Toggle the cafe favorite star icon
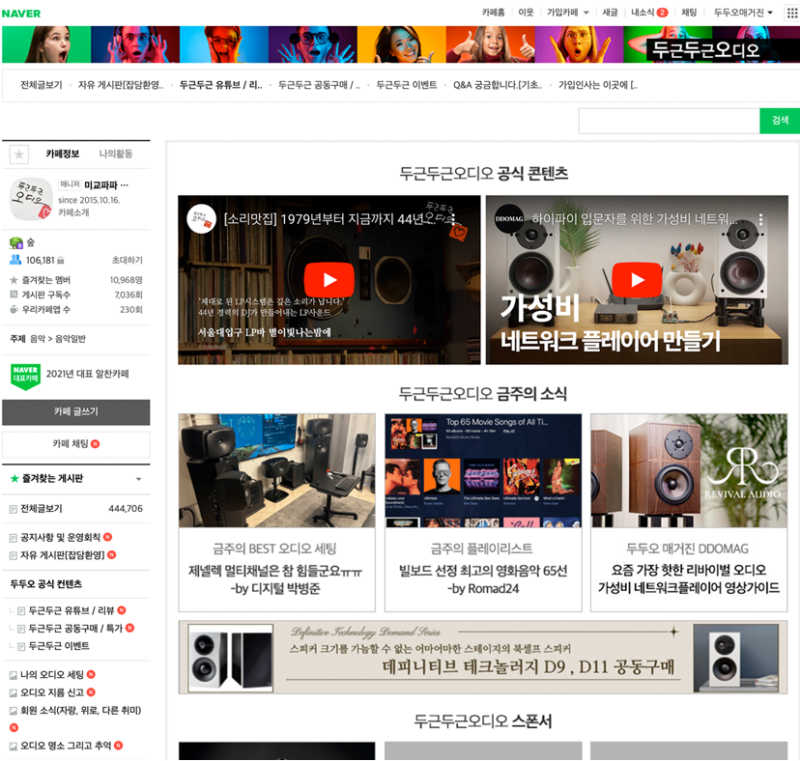 (x=19, y=154)
